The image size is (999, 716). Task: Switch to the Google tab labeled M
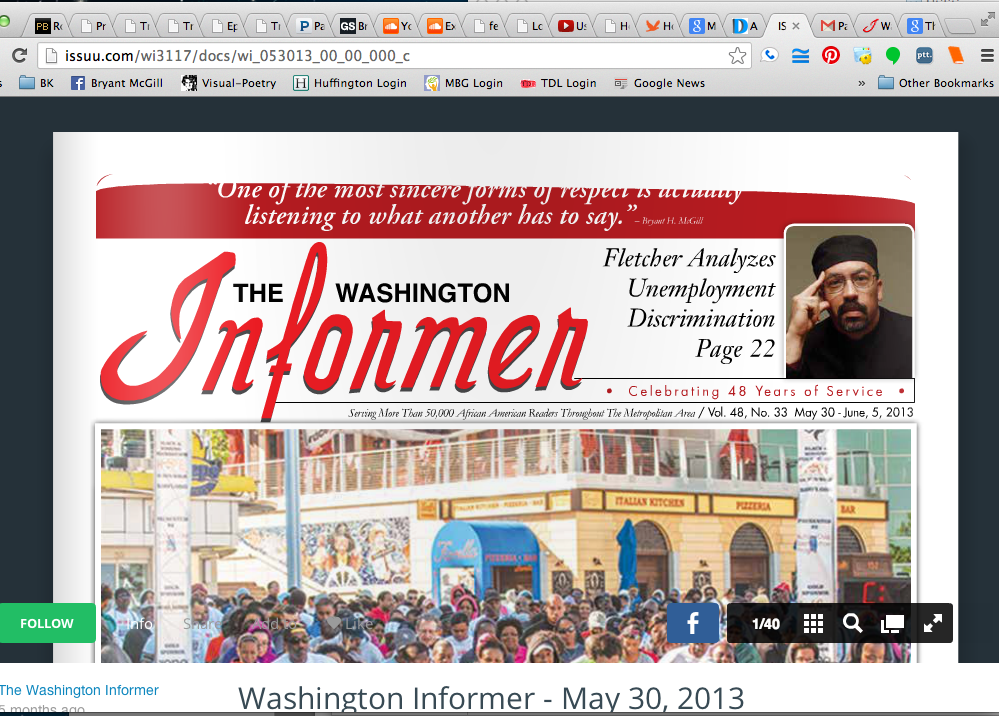(x=703, y=26)
